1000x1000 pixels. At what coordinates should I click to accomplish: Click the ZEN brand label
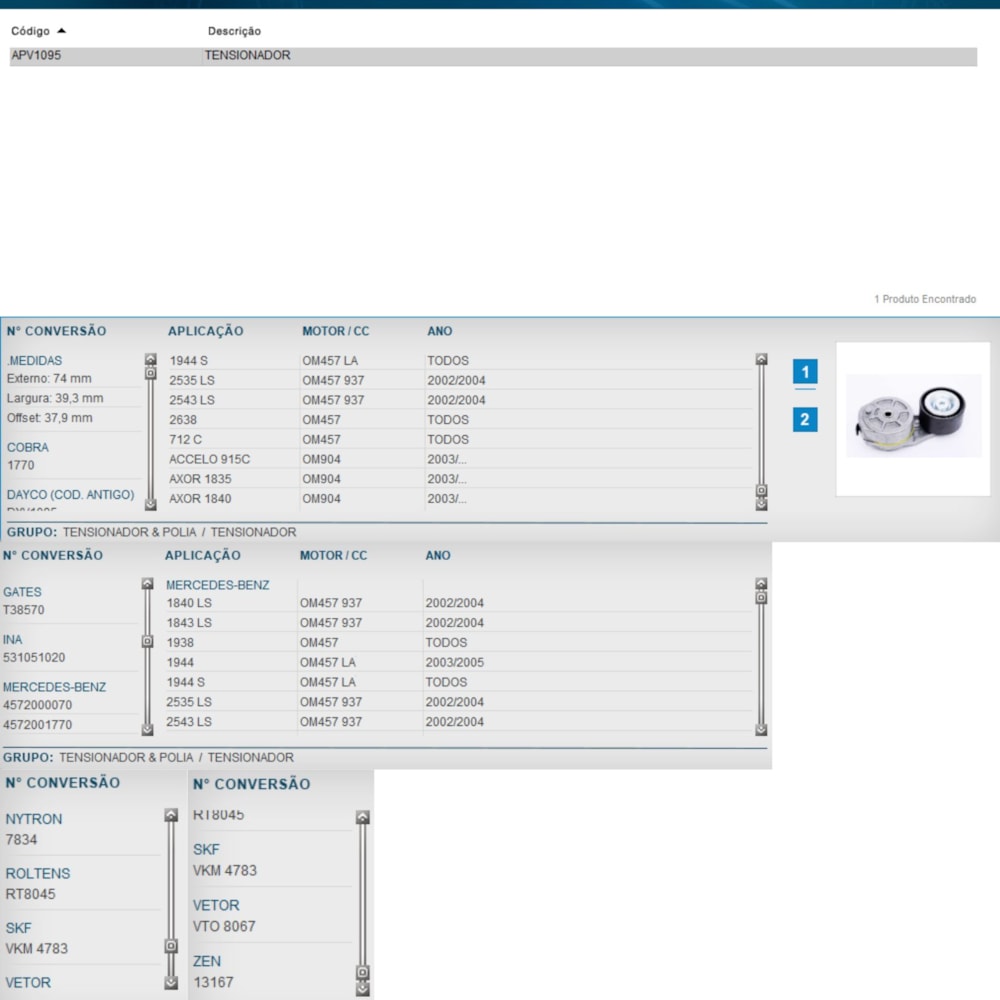coord(207,962)
